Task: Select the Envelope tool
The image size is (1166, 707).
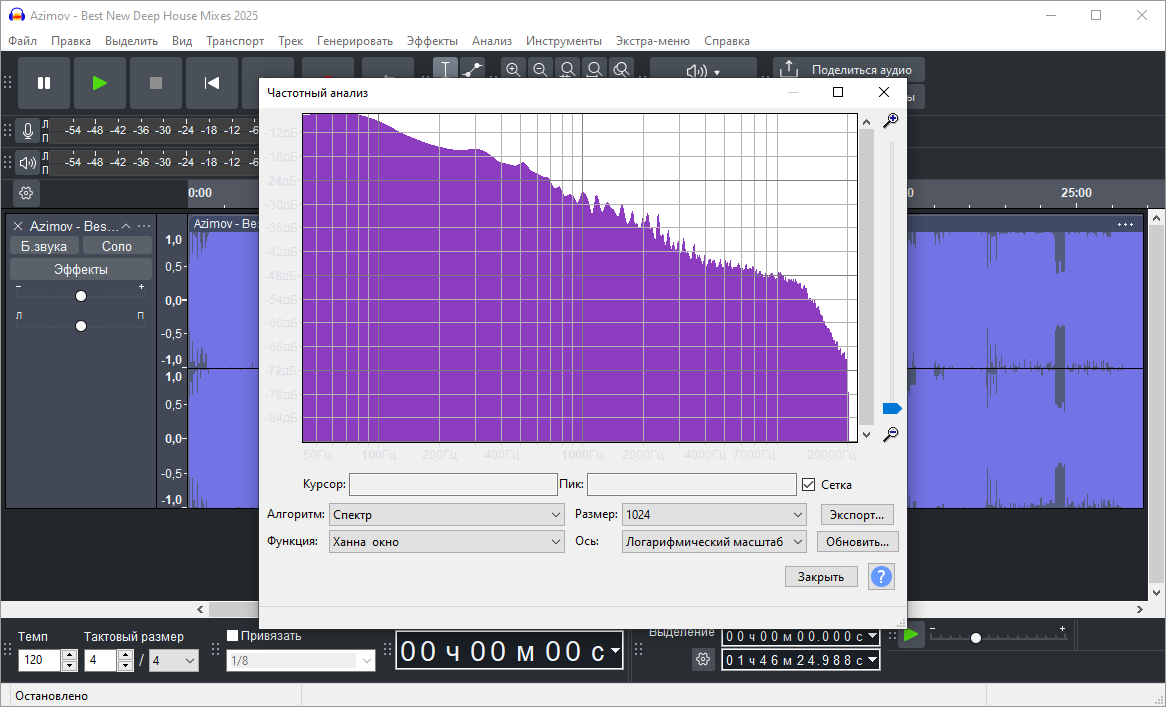Action: [x=472, y=68]
